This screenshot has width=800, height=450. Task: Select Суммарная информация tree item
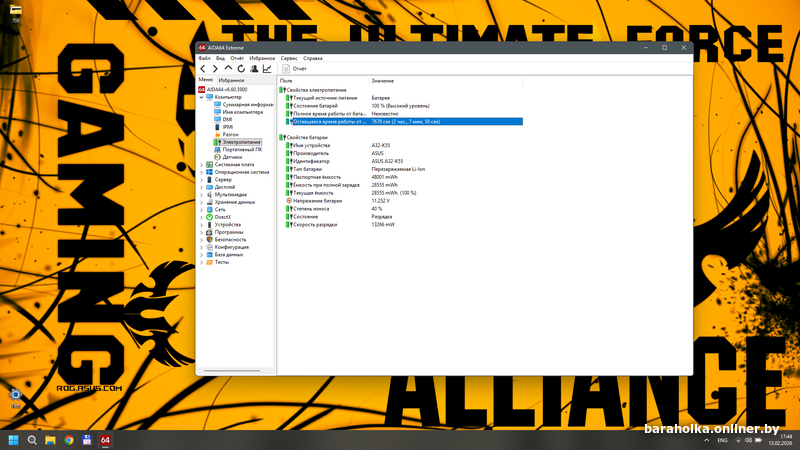point(247,104)
